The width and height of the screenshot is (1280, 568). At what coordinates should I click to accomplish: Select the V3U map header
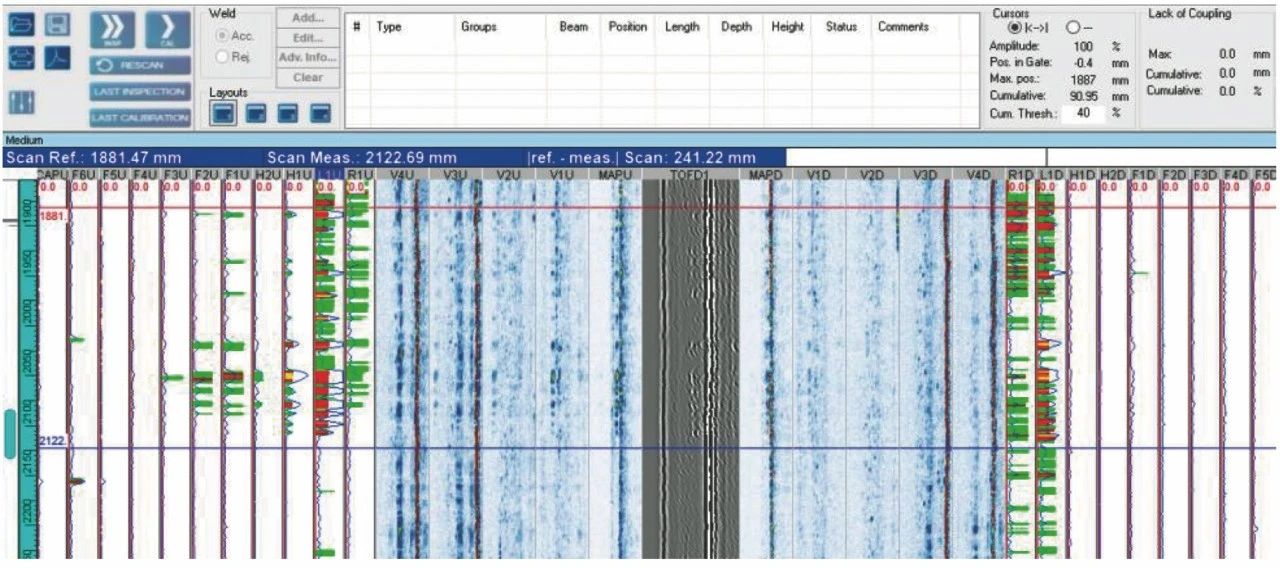coord(455,175)
